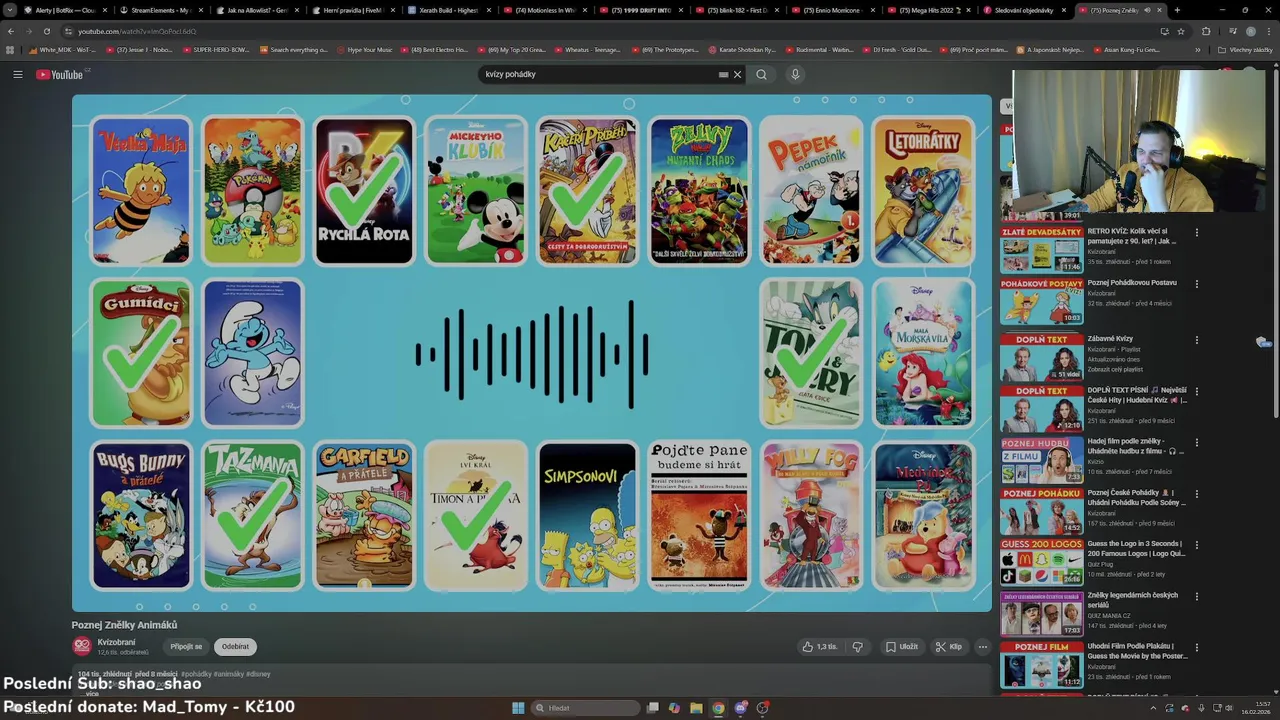Dislike the video with thumbs down
The image size is (1280, 720).
point(857,647)
